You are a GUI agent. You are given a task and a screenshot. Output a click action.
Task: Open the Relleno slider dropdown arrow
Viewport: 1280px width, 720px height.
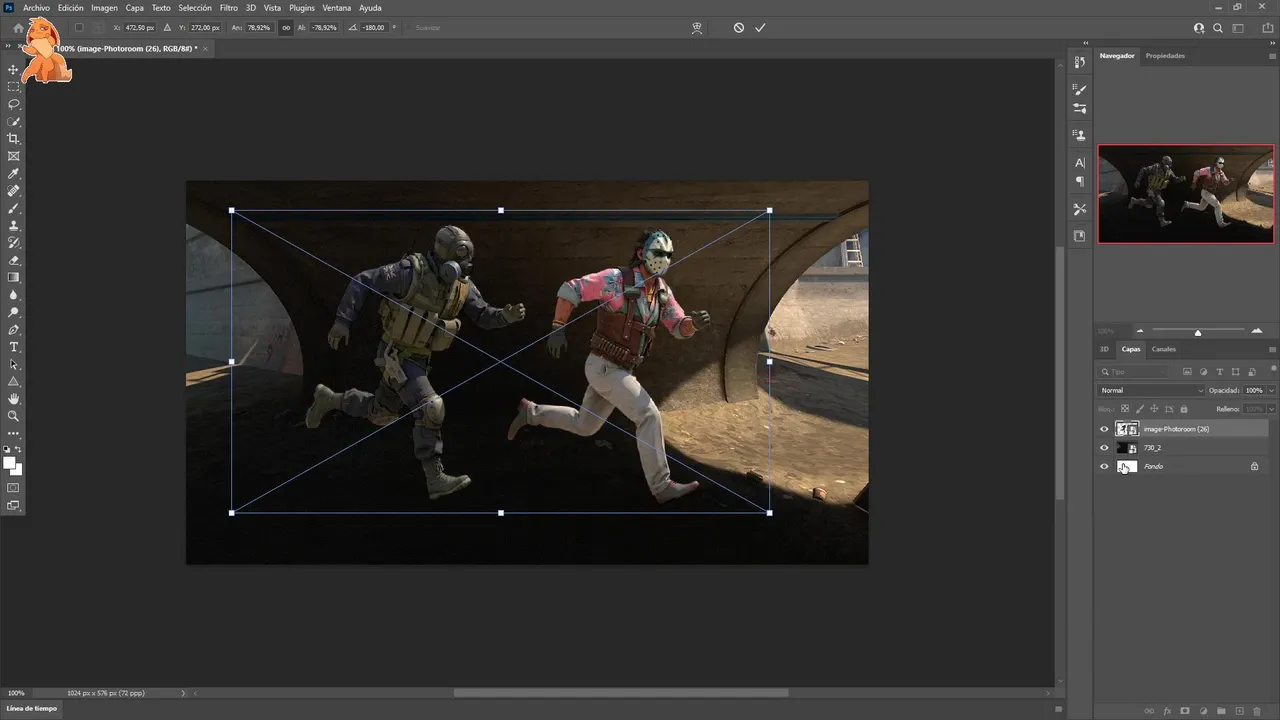click(x=1271, y=409)
